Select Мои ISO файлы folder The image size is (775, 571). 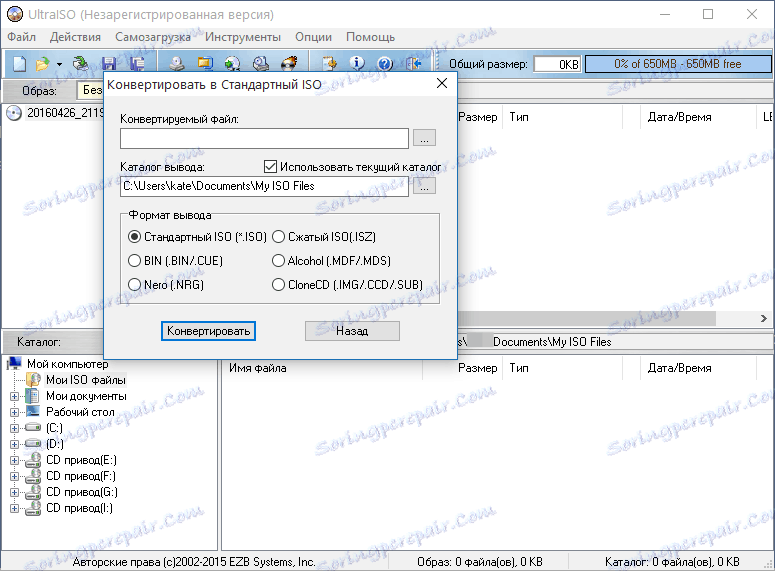point(86,380)
